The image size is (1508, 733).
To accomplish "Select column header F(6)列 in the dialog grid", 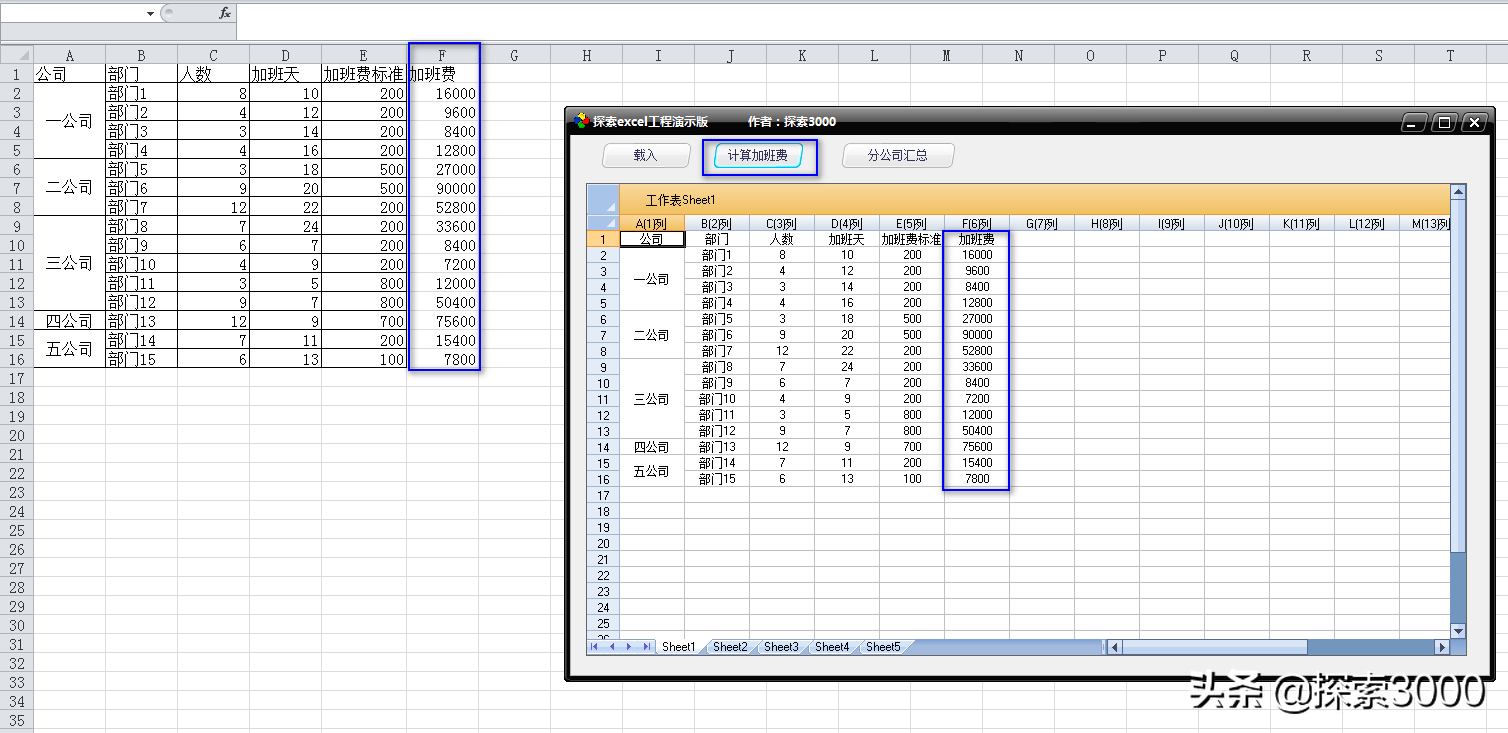I will (976, 223).
